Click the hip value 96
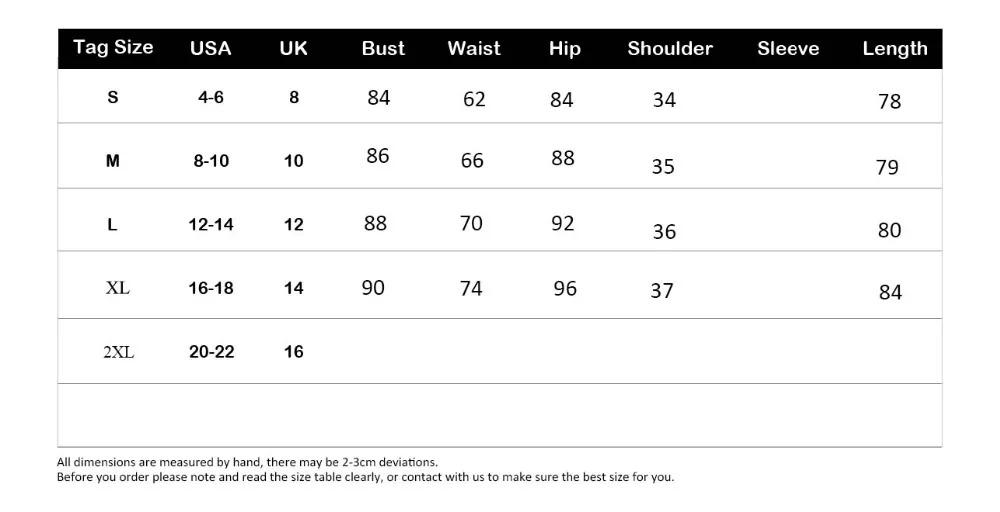This screenshot has height=512, width=1000. pos(565,289)
